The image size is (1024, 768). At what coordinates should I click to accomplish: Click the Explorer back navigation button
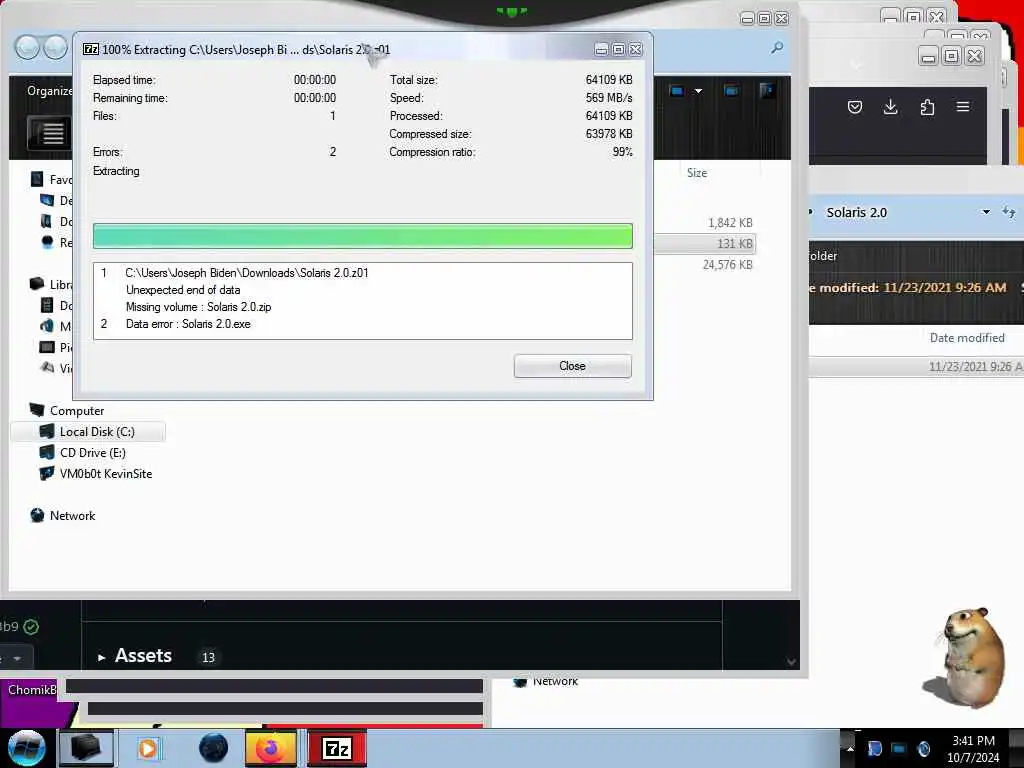(27, 48)
